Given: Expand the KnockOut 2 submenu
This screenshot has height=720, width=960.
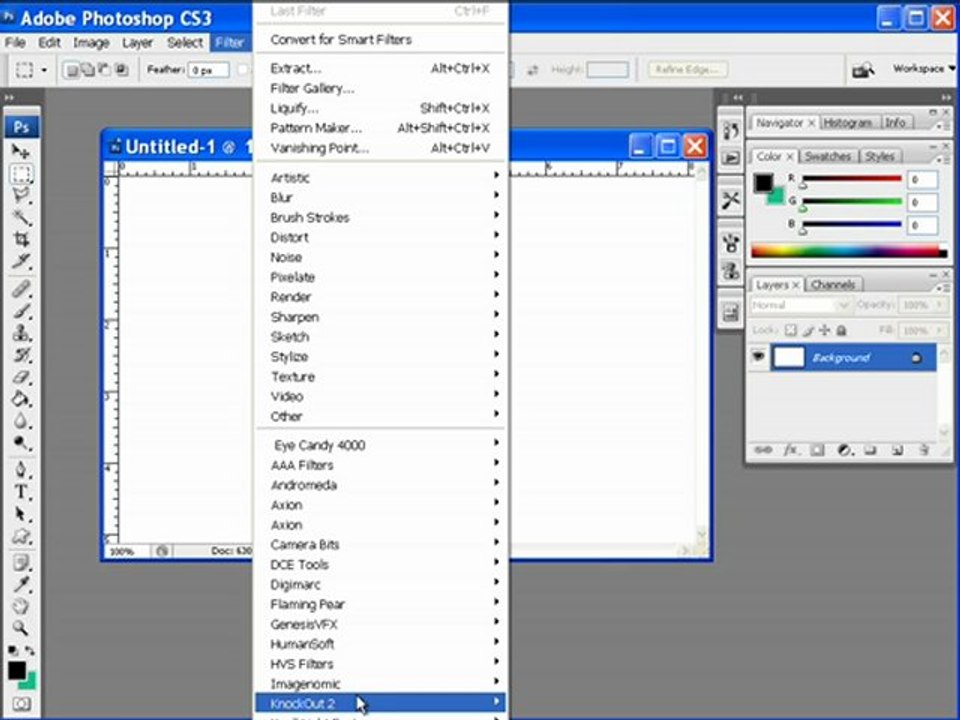Looking at the screenshot, I should click(381, 703).
